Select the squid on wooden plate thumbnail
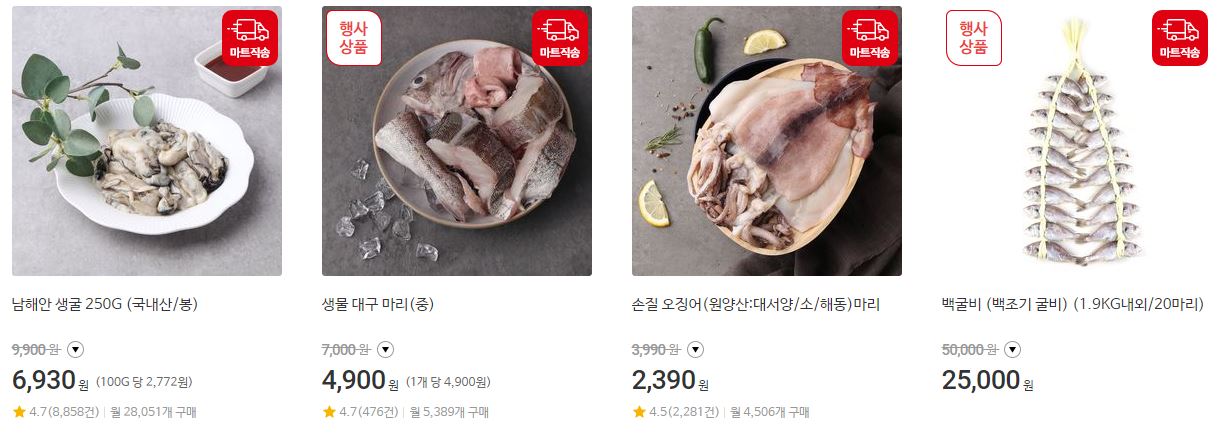The height and width of the screenshot is (435, 1224). coord(767,141)
